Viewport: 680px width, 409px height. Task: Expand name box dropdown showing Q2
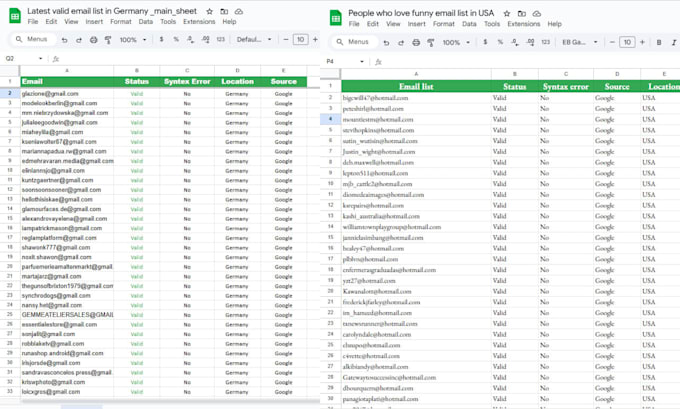coord(40,59)
